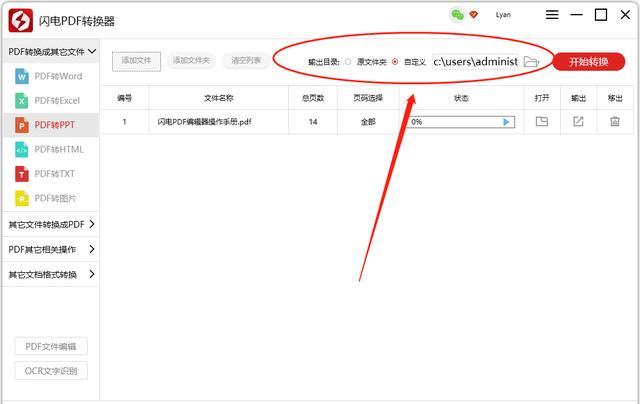Image resolution: width=640 pixels, height=404 pixels.
Task: Expand PDF其它相关操作 section
Action: pos(51,249)
